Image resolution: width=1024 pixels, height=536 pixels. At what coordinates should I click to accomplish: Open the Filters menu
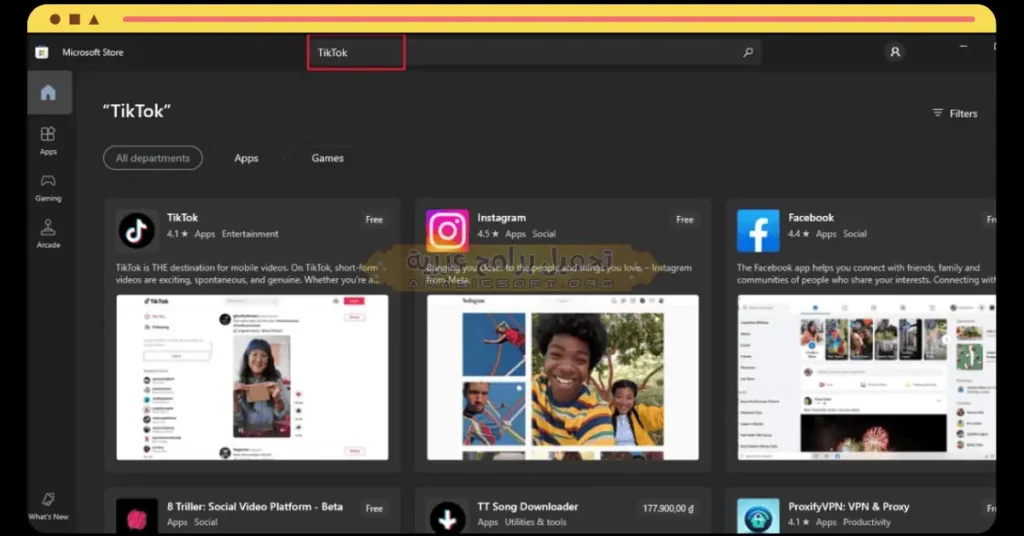click(955, 114)
